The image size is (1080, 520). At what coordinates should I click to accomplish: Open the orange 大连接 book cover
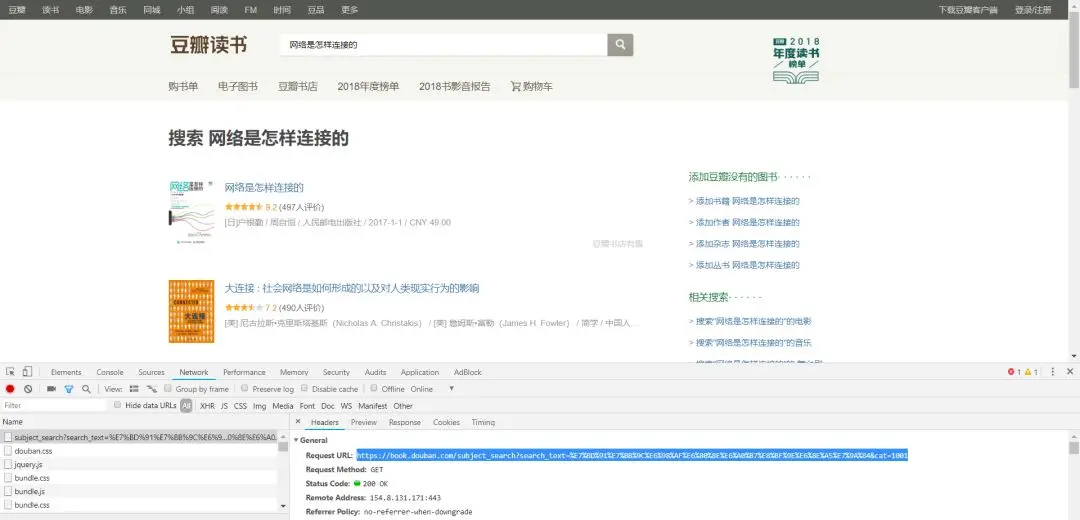(191, 311)
